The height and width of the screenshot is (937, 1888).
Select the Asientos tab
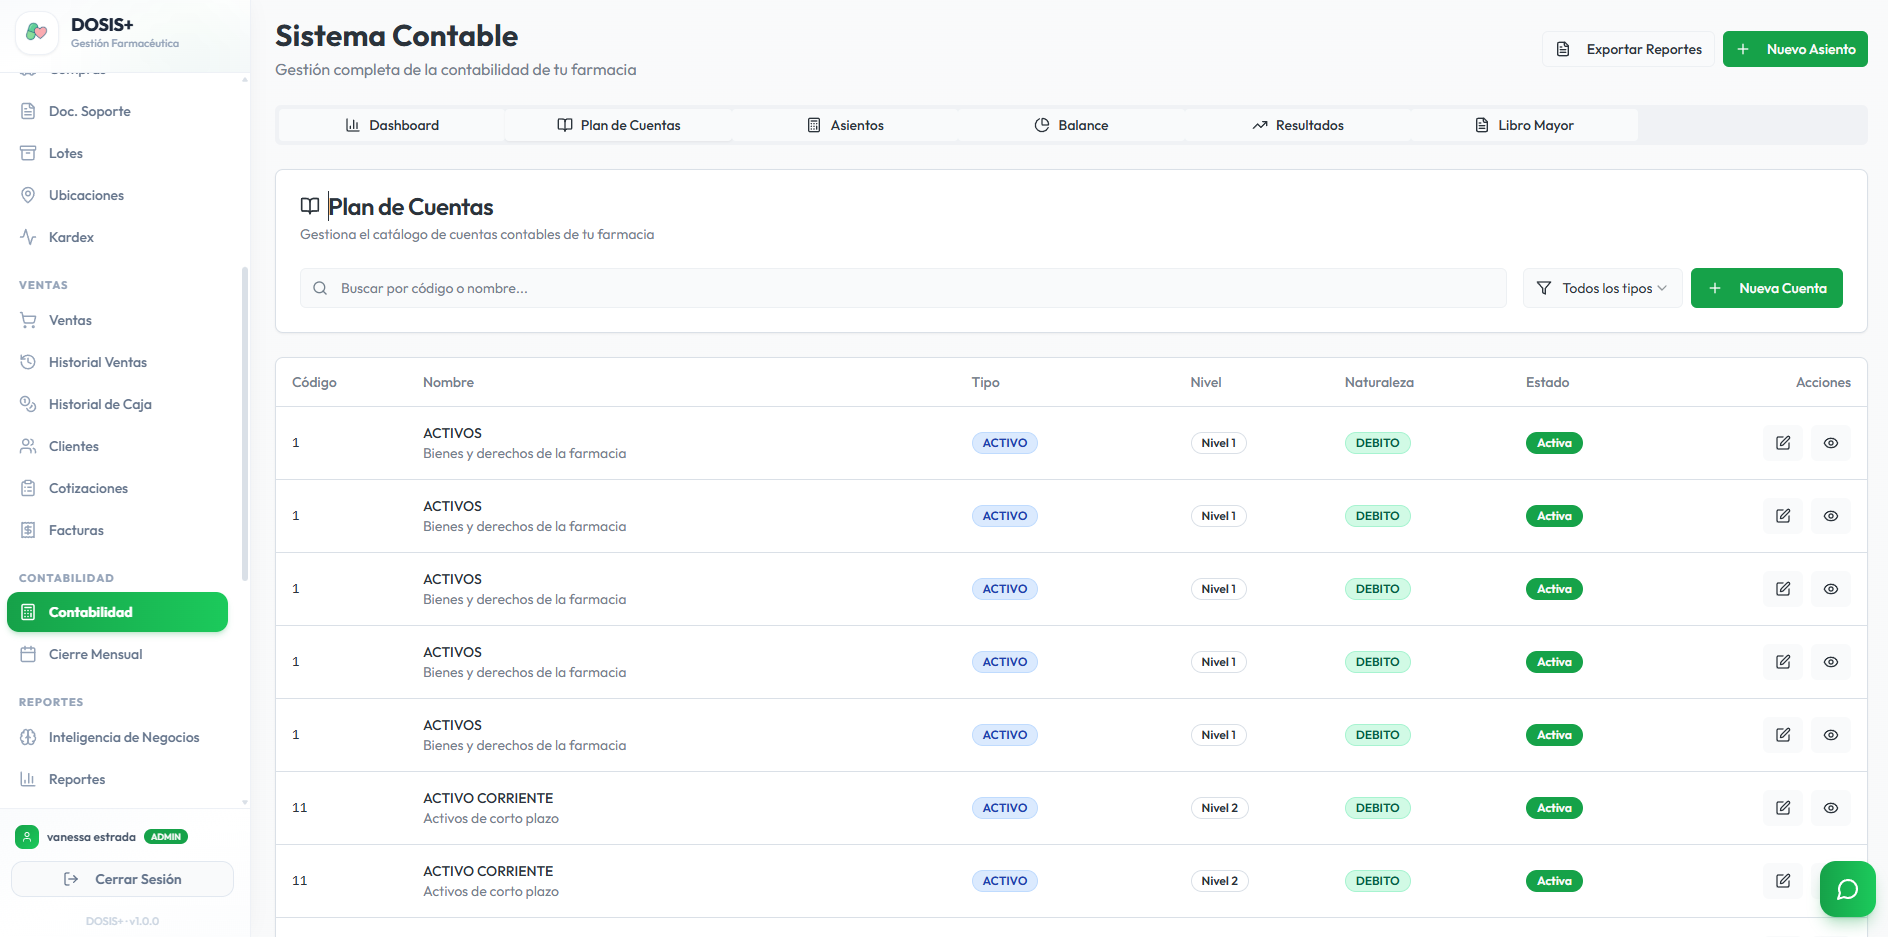coord(845,125)
